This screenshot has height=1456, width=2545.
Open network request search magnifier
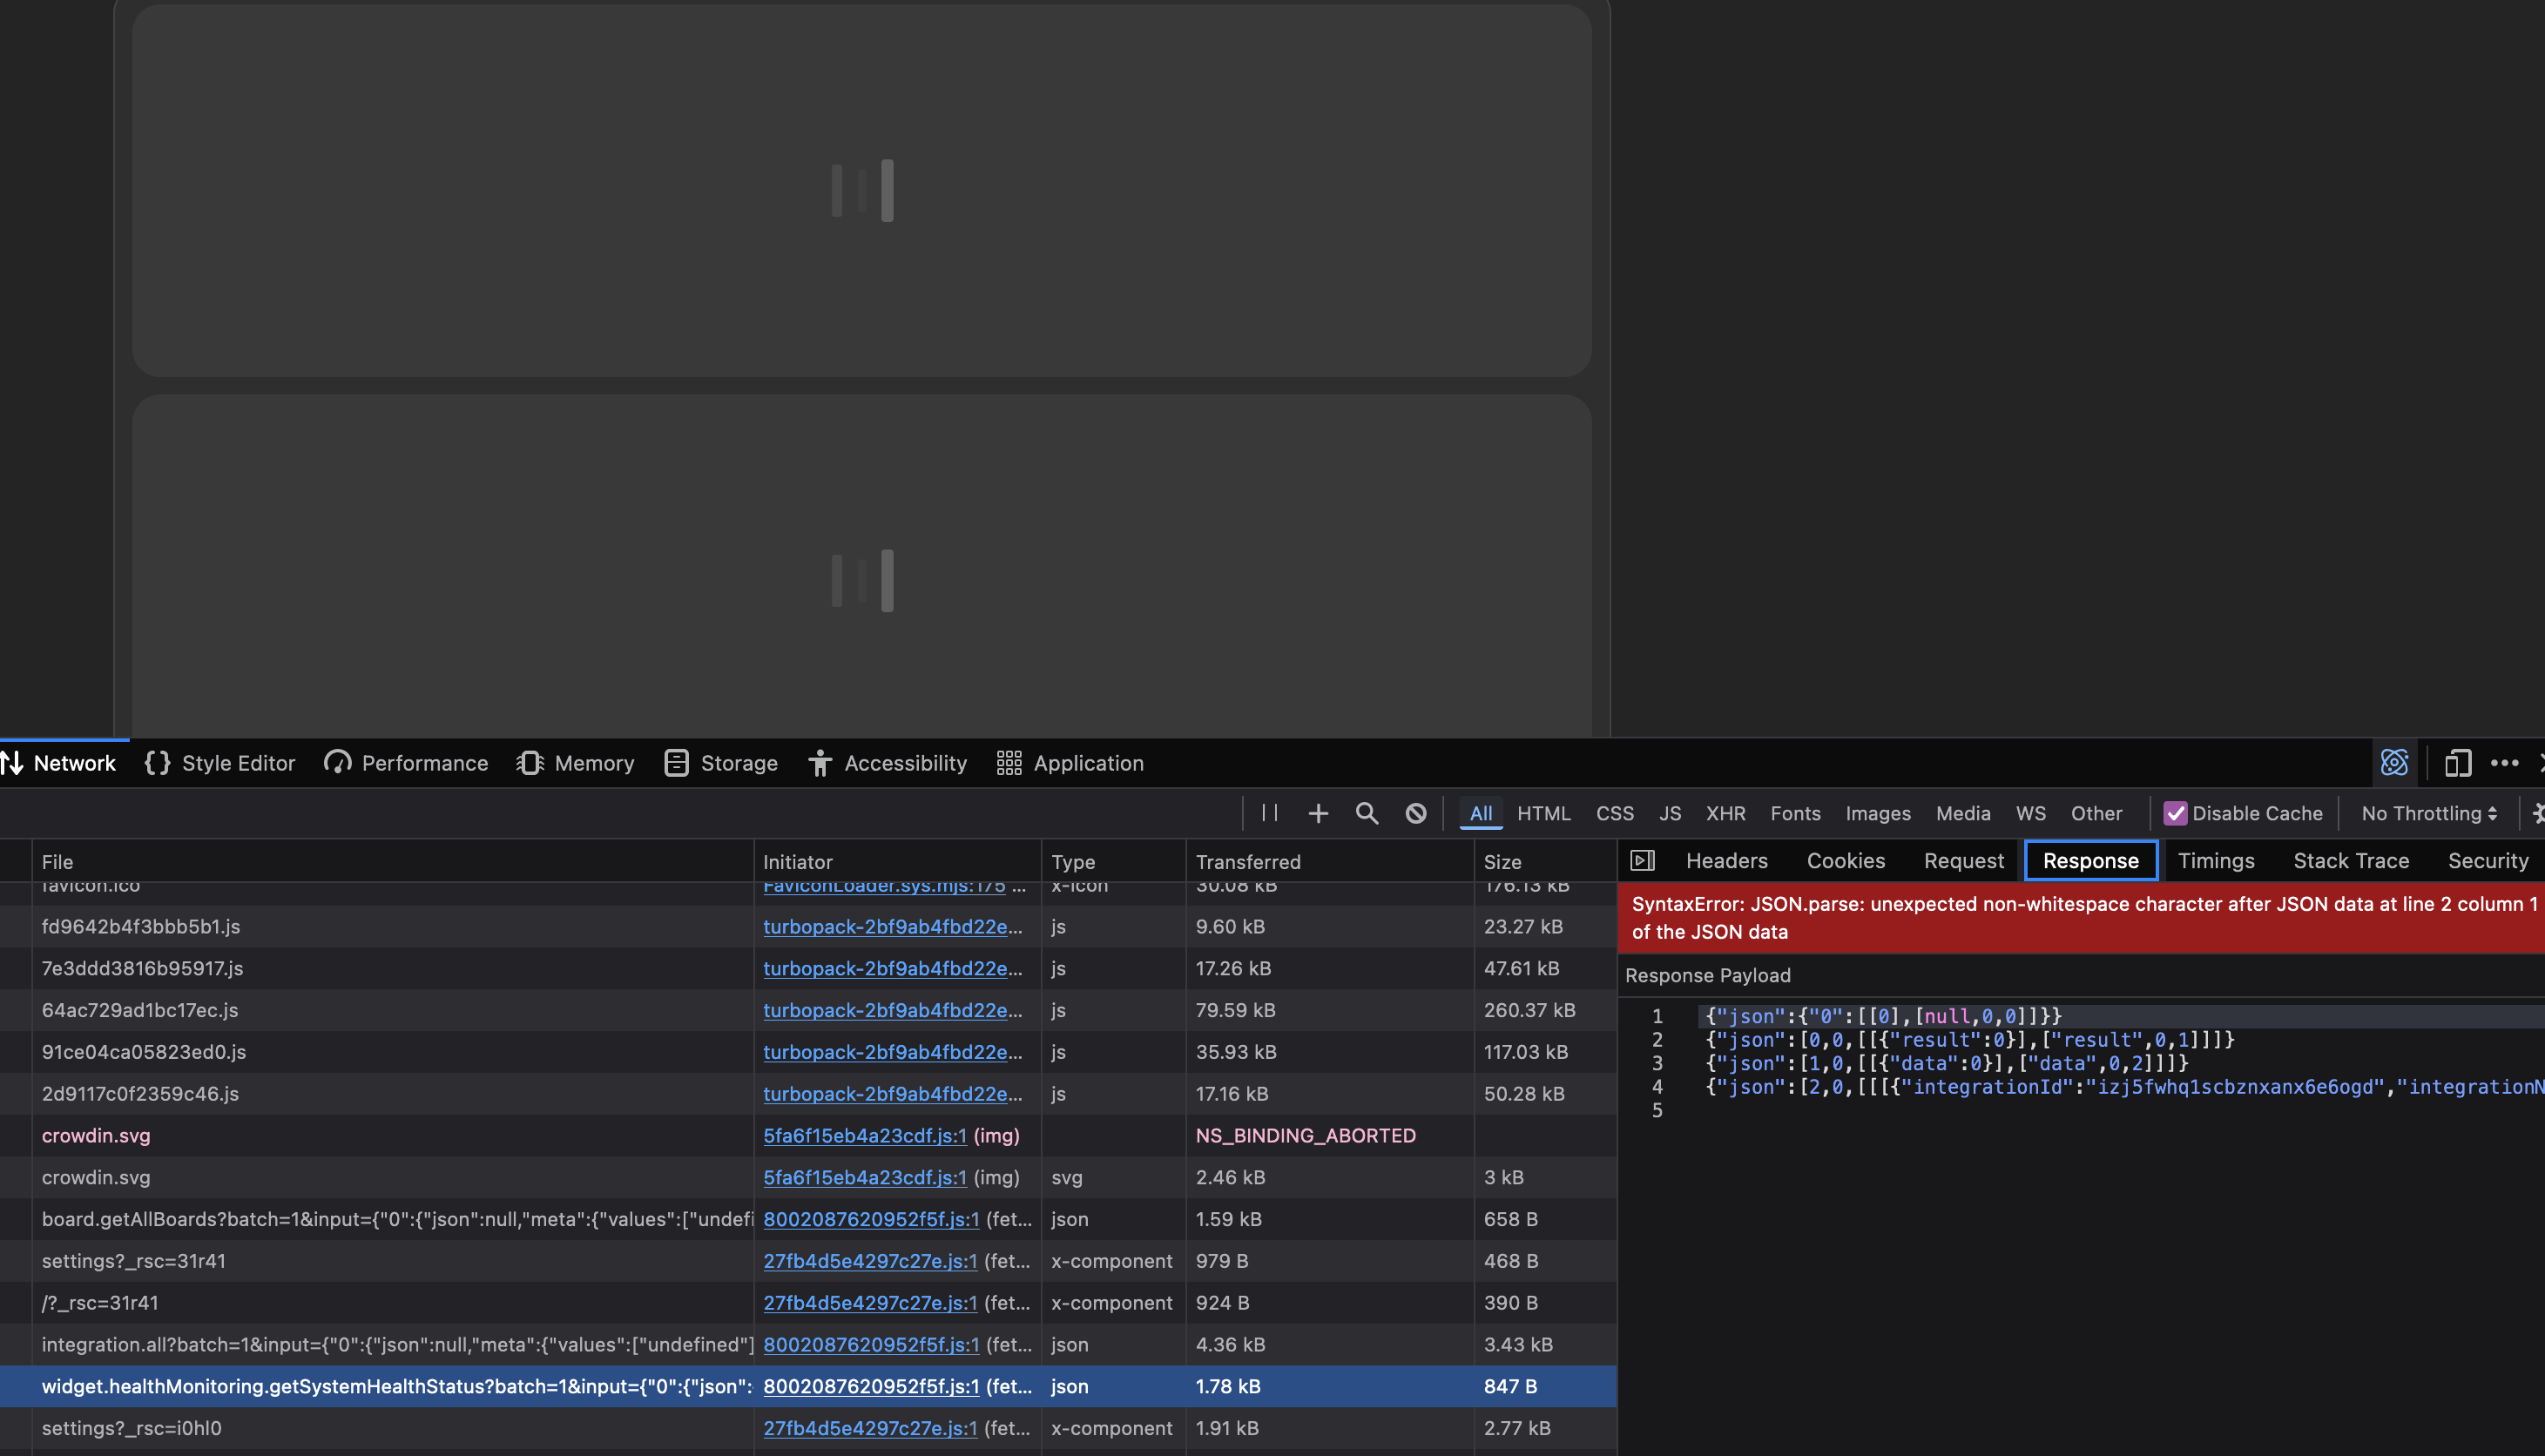point(1366,813)
